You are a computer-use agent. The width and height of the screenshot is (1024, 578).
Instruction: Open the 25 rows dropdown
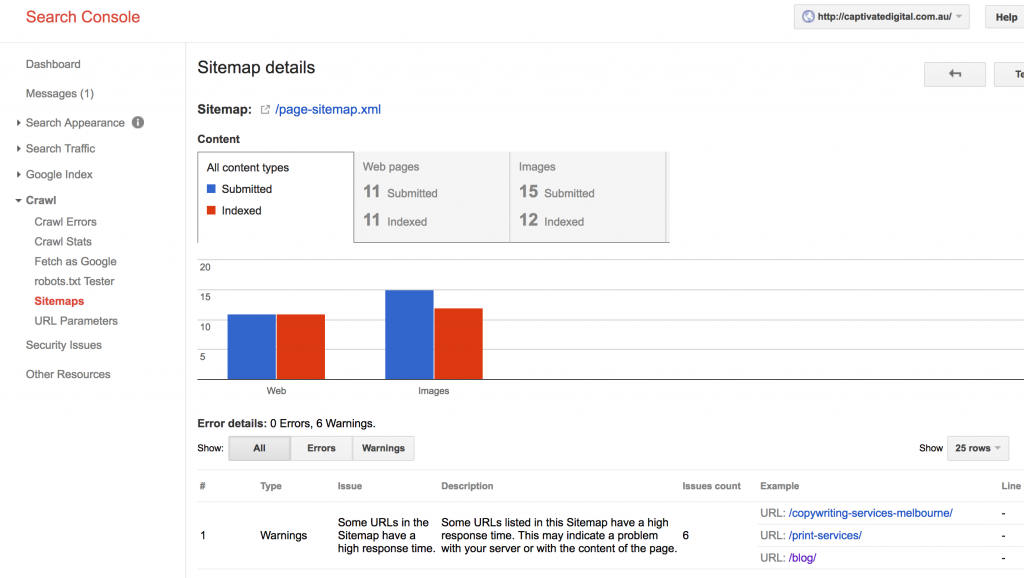tap(978, 448)
